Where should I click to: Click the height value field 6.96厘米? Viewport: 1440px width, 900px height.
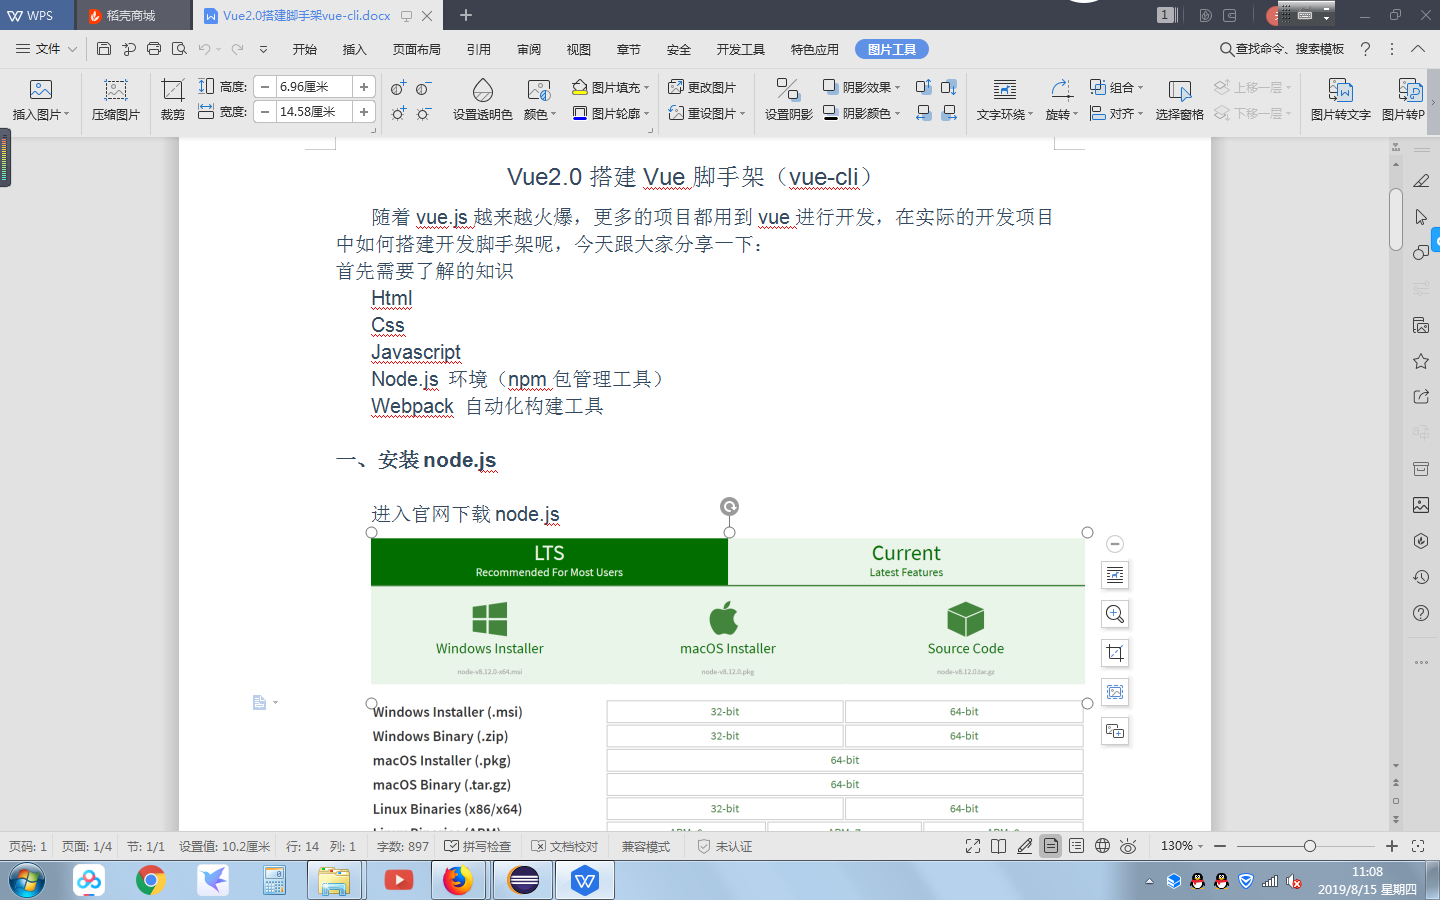coord(314,87)
